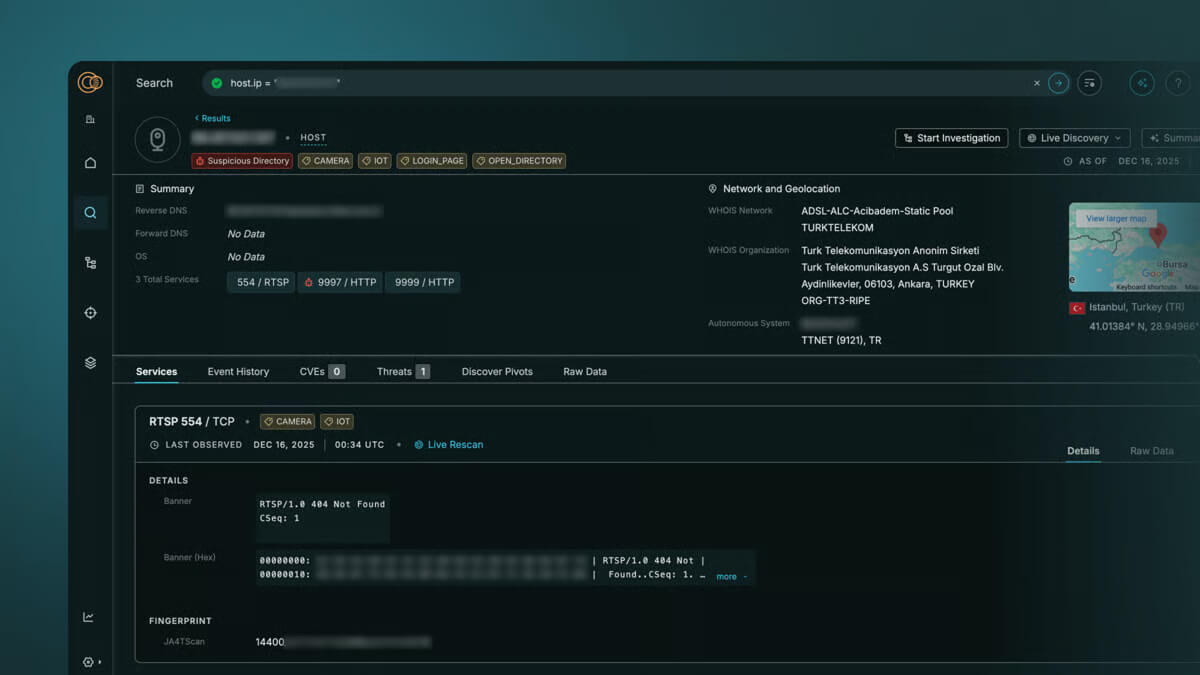Submit the search with the arrow icon
This screenshot has height=675, width=1200.
(x=1058, y=83)
